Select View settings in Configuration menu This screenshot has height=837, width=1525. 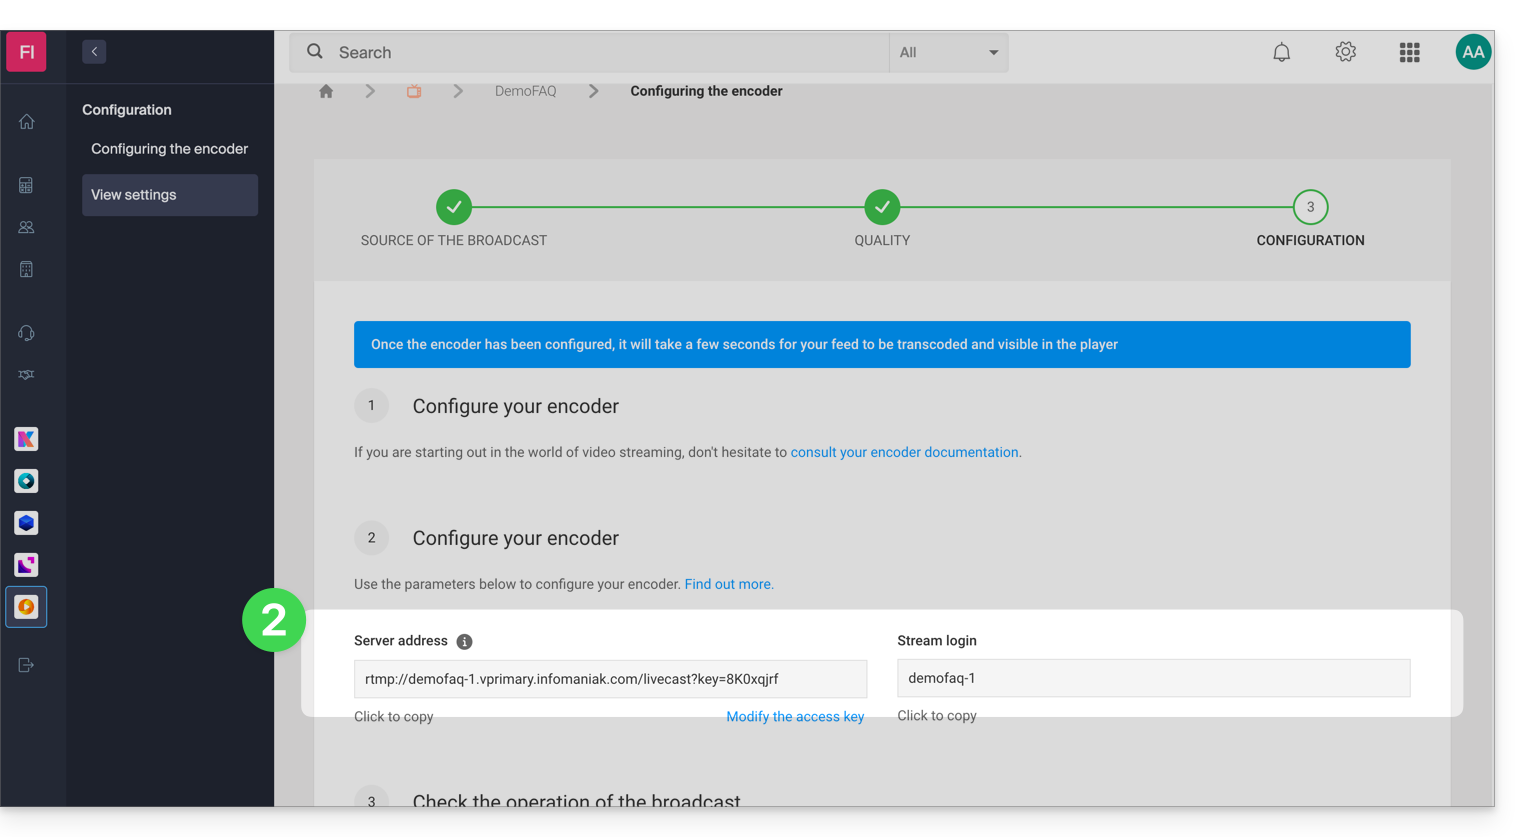[x=169, y=195]
